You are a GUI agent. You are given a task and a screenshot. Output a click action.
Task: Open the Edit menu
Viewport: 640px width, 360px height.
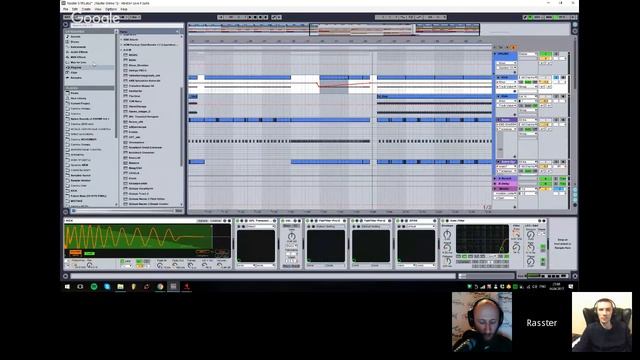(75, 9)
